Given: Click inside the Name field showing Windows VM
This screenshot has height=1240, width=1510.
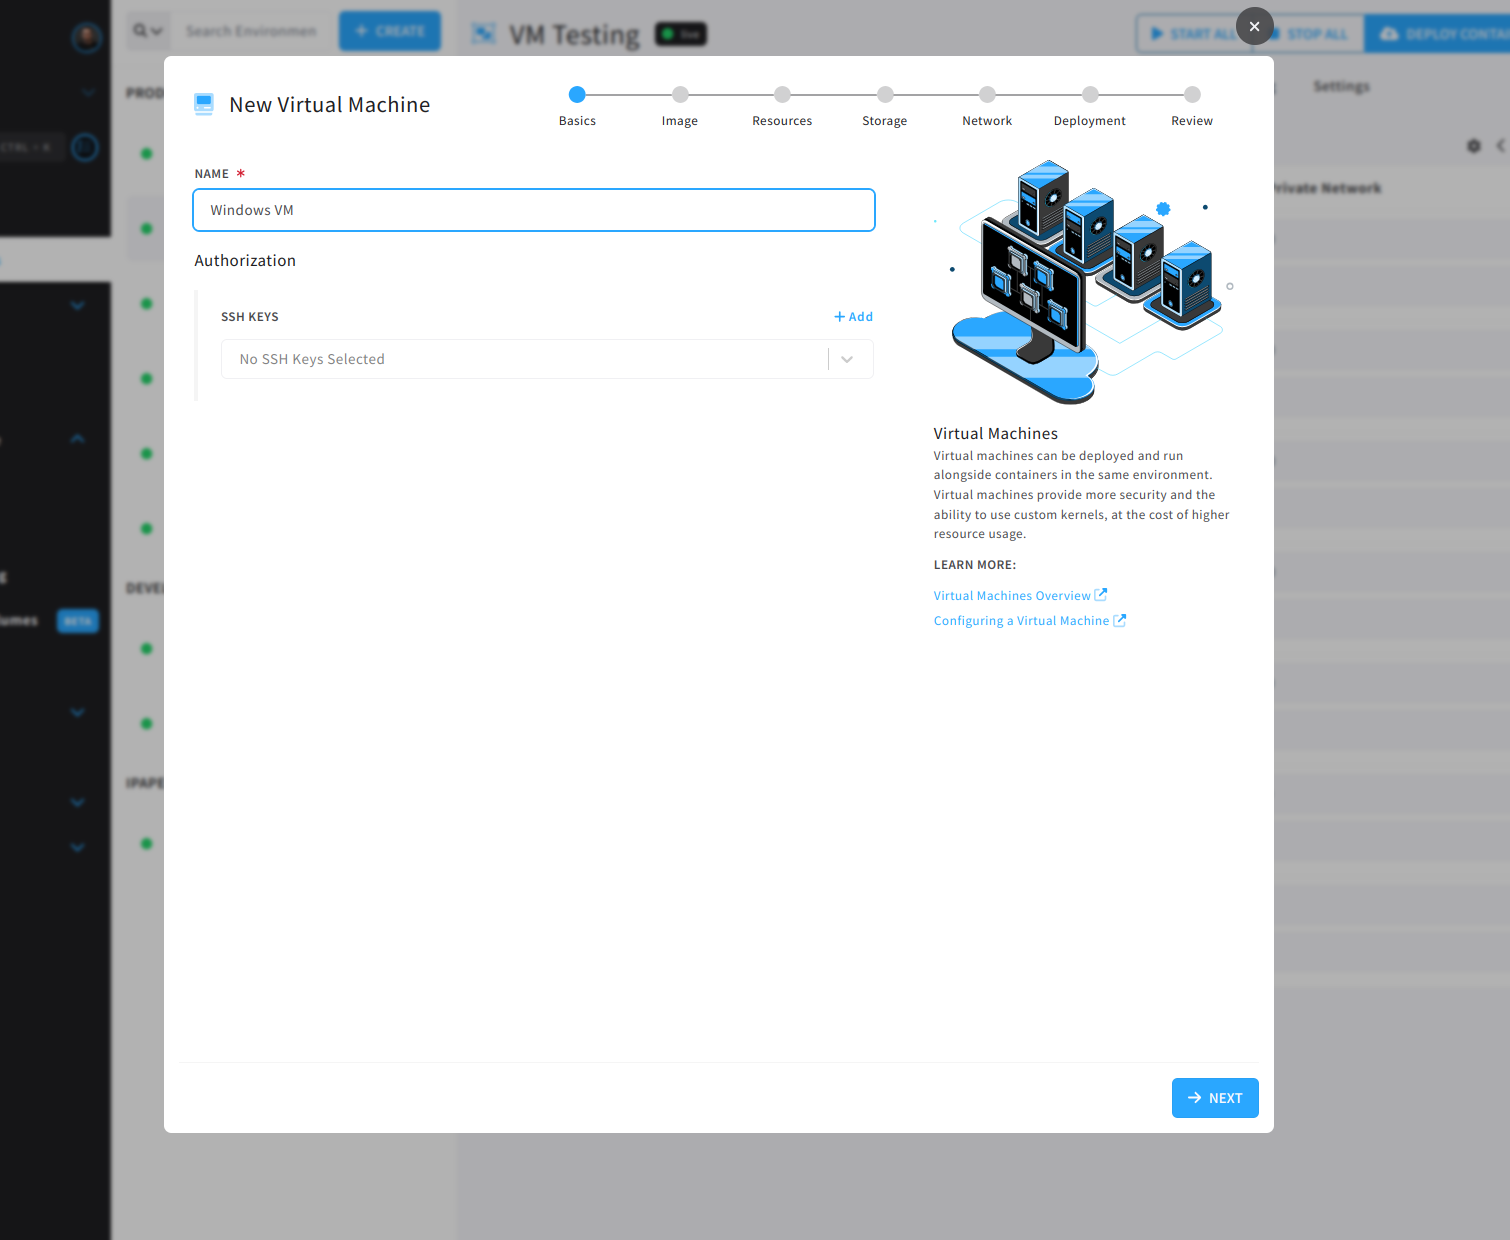Looking at the screenshot, I should click(533, 210).
